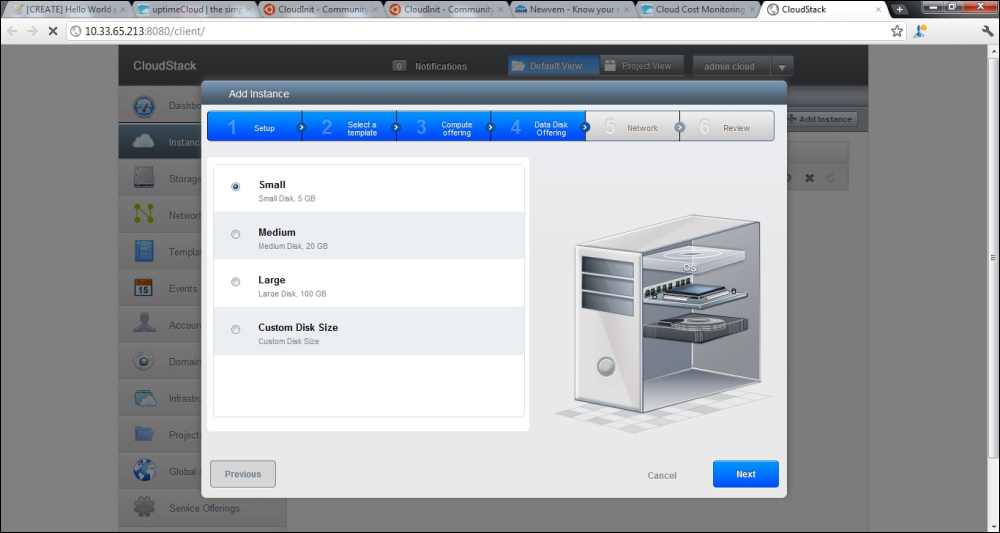Switch to the Cloud Cost Monitoring browser tab
This screenshot has width=1000, height=533.
[698, 10]
